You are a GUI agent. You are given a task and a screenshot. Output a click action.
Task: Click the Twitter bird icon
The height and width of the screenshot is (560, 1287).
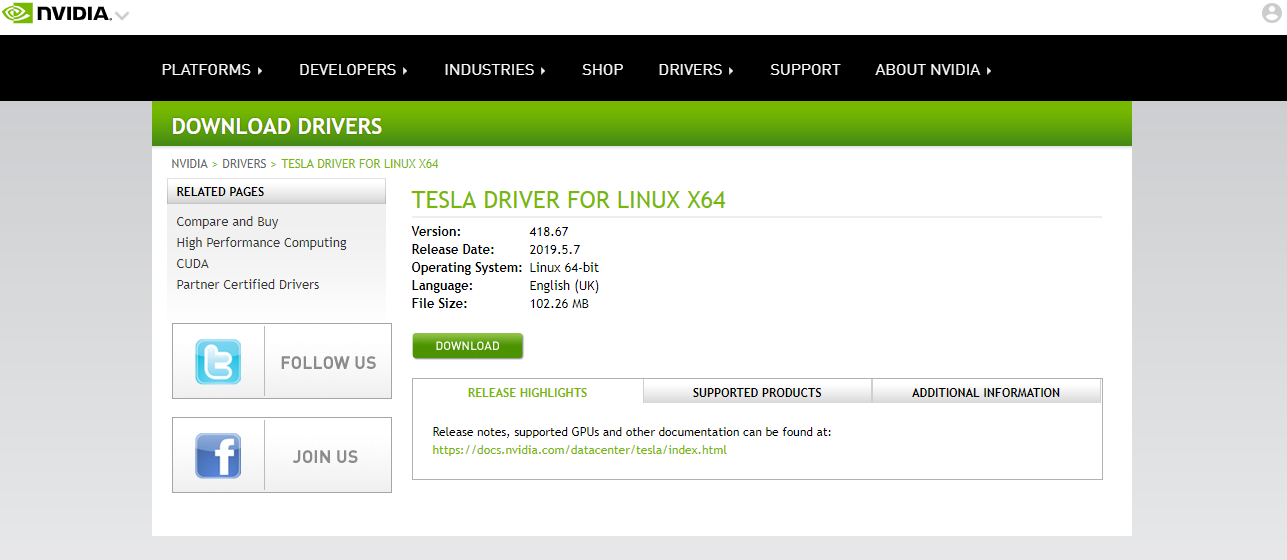point(218,362)
